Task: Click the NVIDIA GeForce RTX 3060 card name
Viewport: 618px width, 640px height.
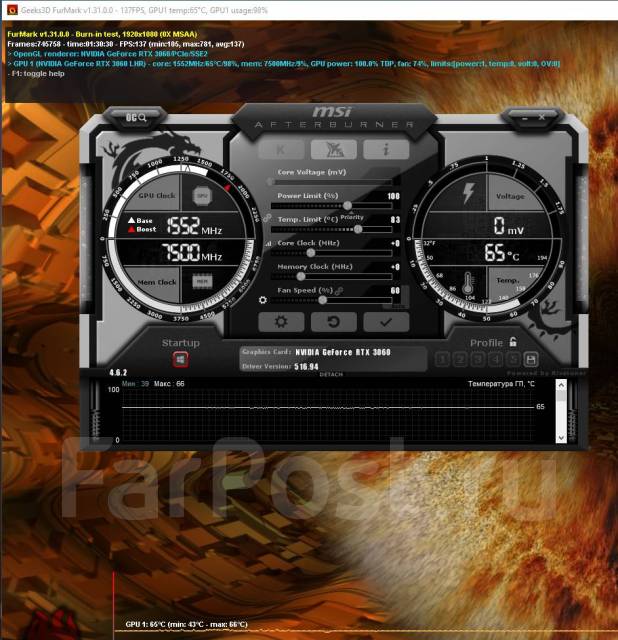Action: pos(343,352)
